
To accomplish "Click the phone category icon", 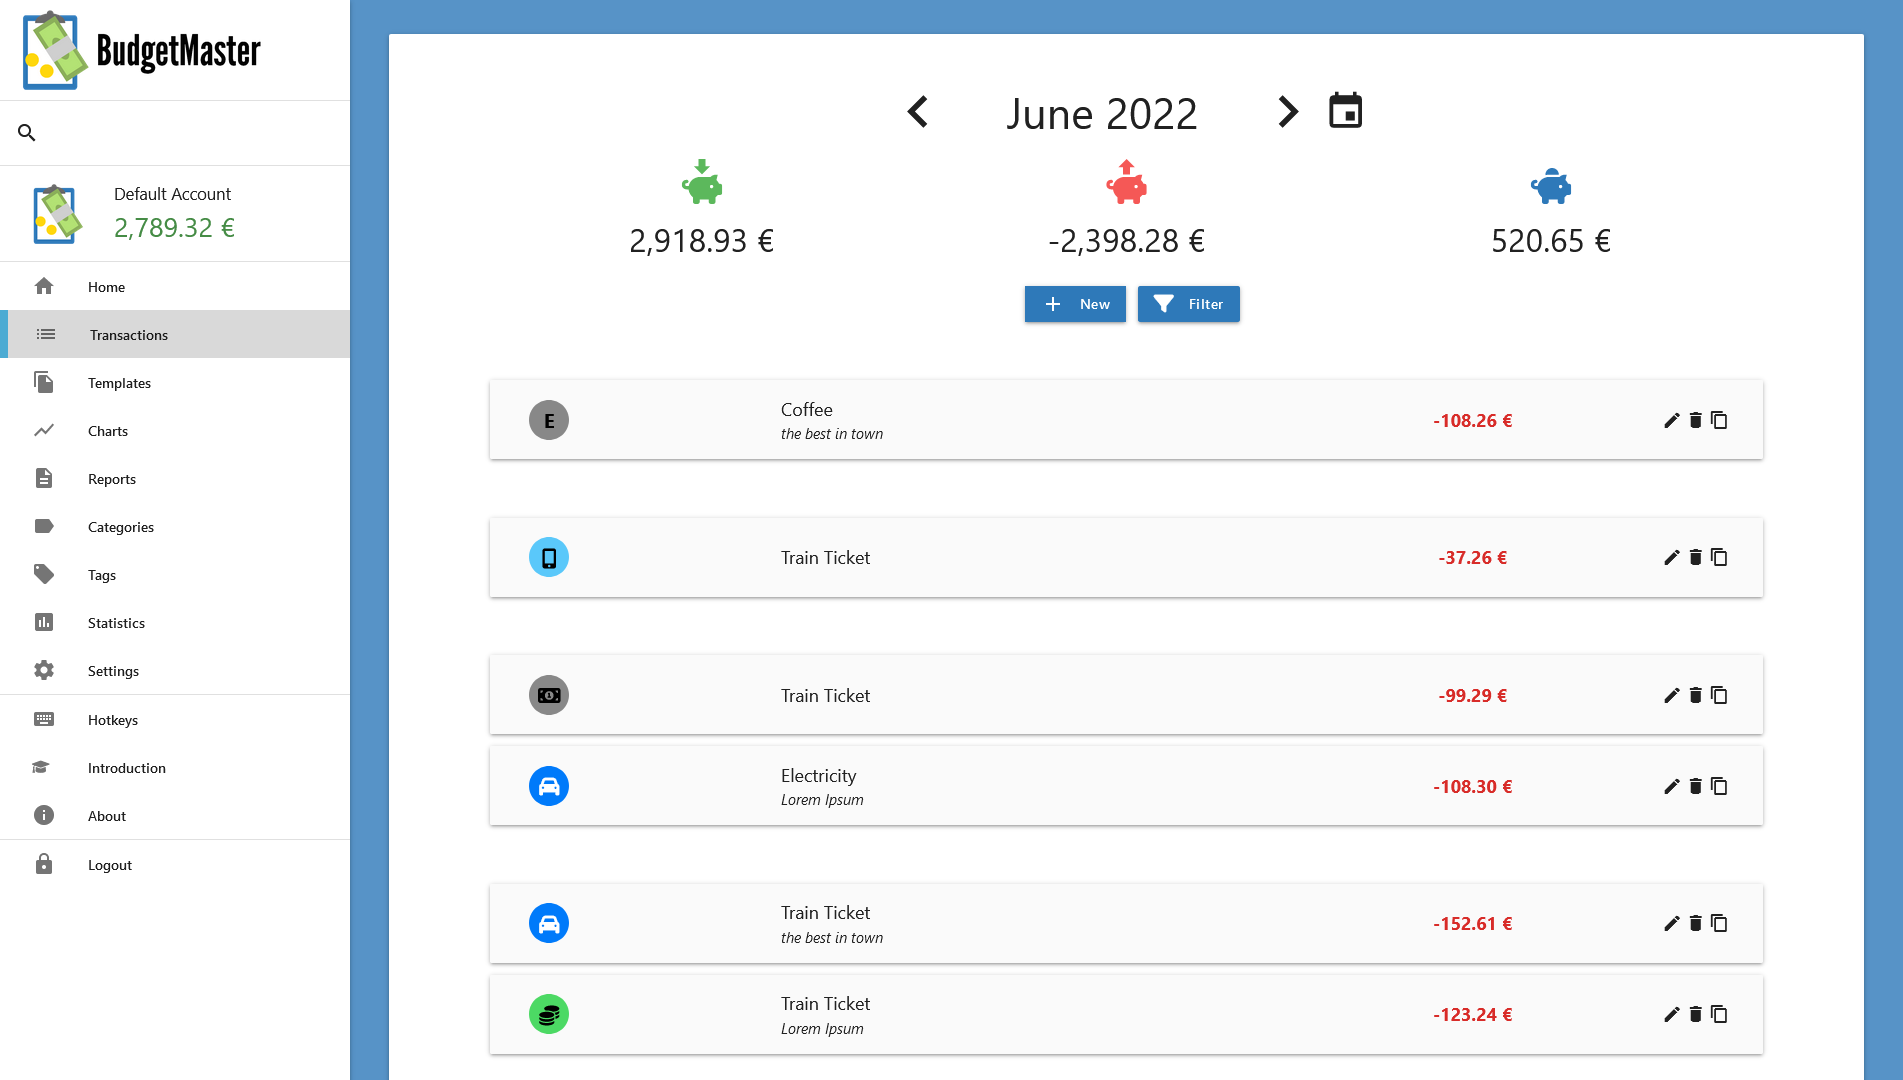I will (549, 557).
